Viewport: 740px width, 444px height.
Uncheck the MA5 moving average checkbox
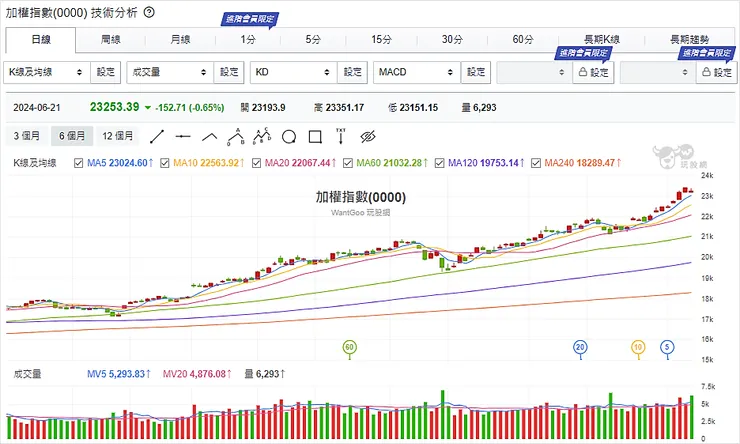78,163
